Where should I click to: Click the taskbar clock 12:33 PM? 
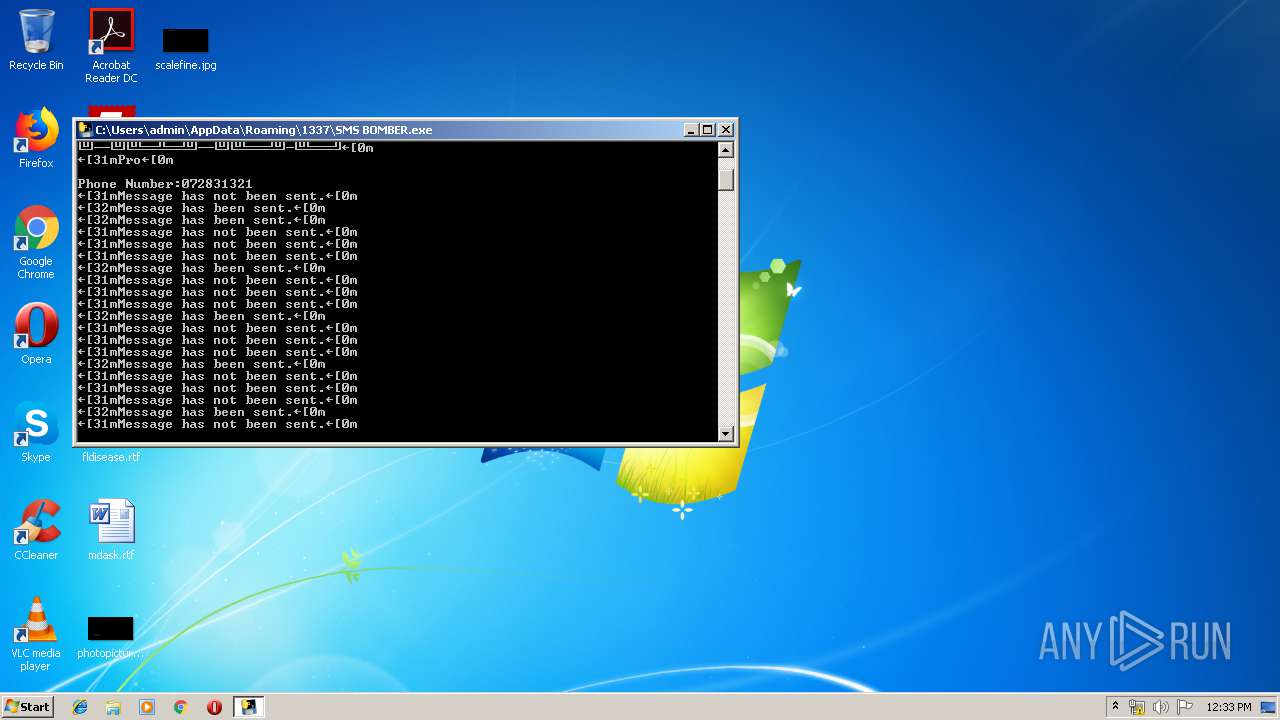pos(1229,707)
